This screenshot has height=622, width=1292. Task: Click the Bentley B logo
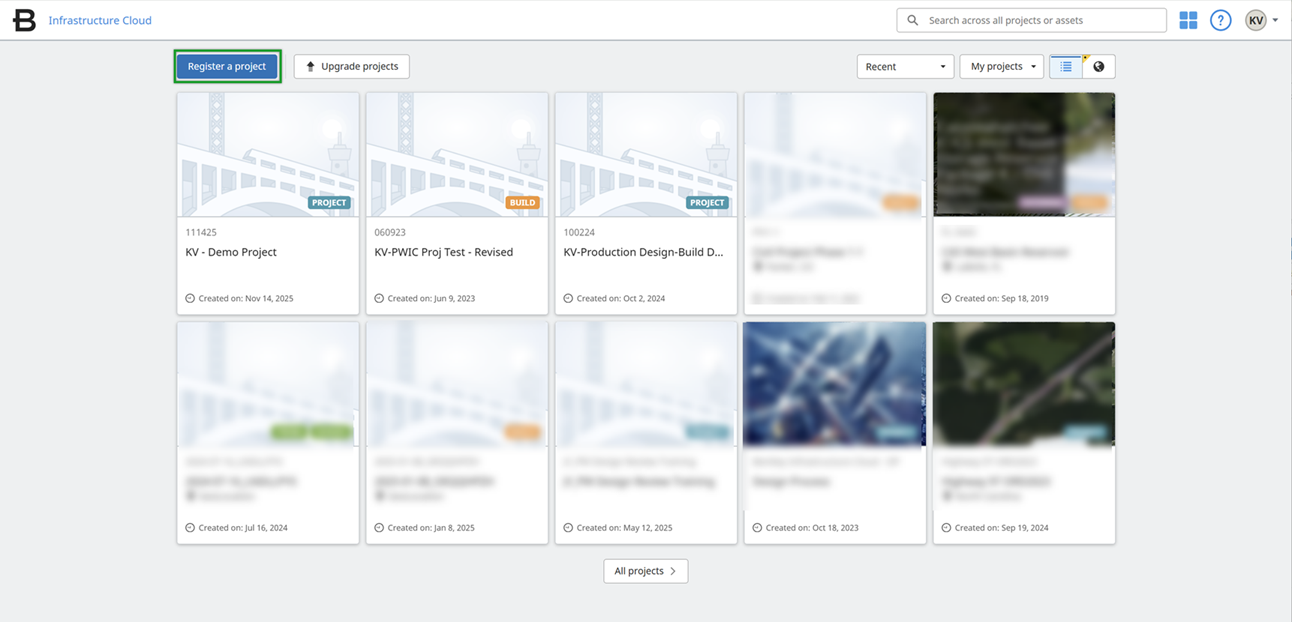tap(24, 20)
